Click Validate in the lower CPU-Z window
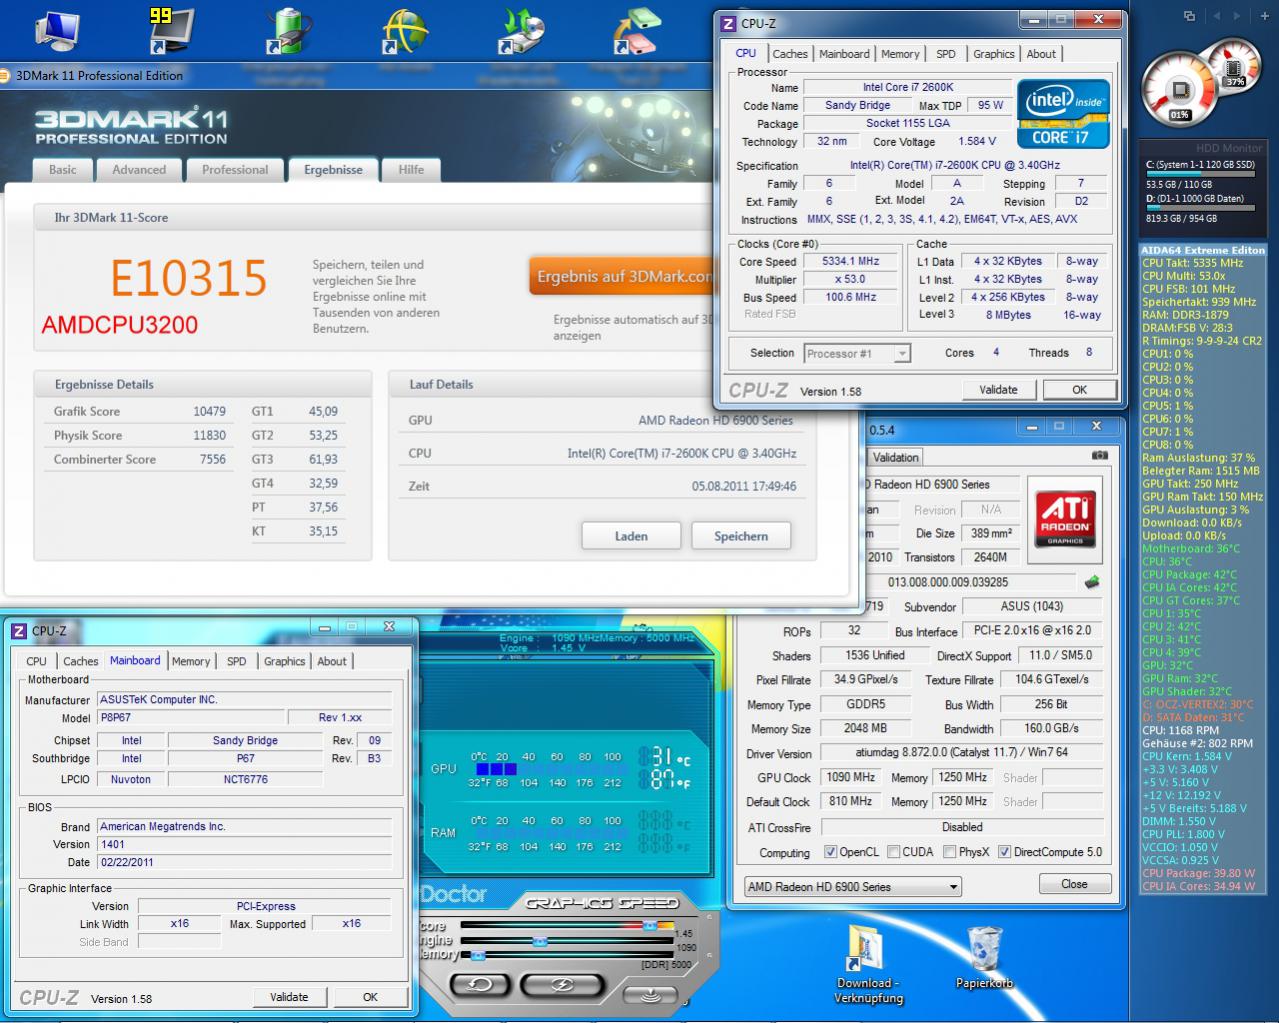This screenshot has width=1279, height=1023. tap(289, 997)
